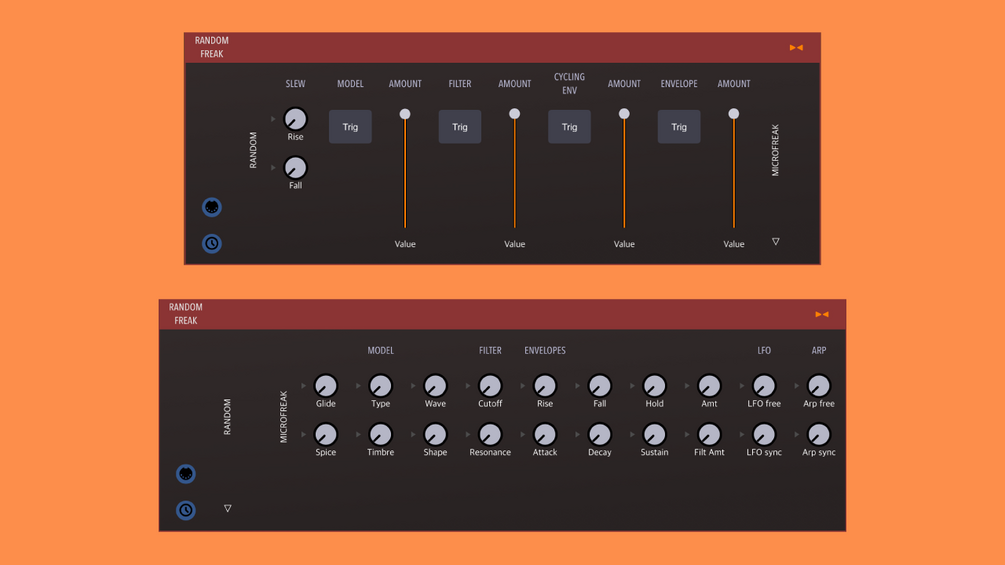Expand the triangle under RANDOM in bottom panel
The width and height of the screenshot is (1005, 565).
[228, 508]
